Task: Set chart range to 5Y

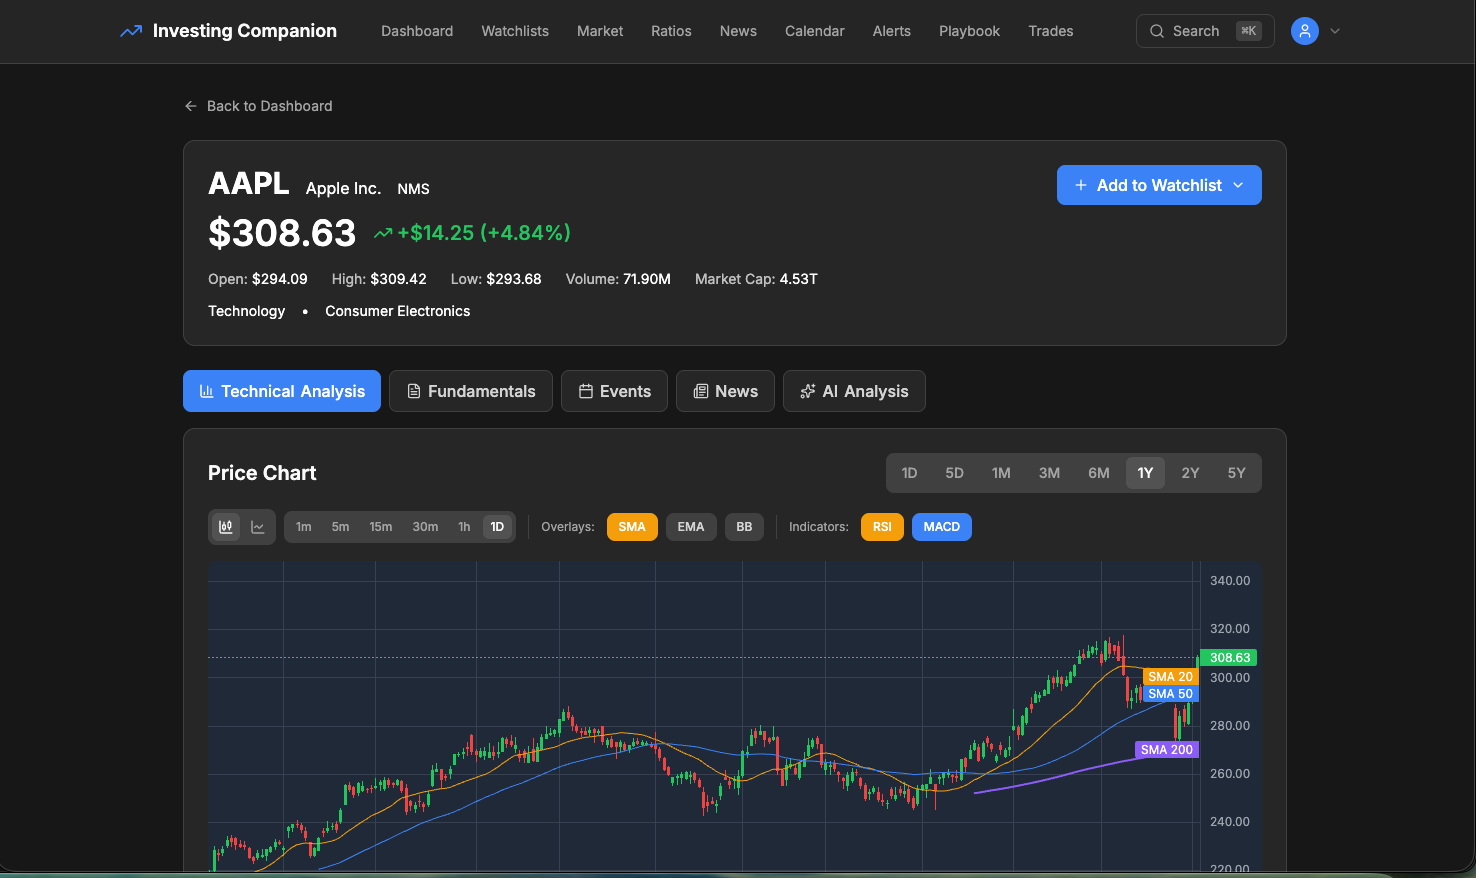Action: [x=1237, y=473]
